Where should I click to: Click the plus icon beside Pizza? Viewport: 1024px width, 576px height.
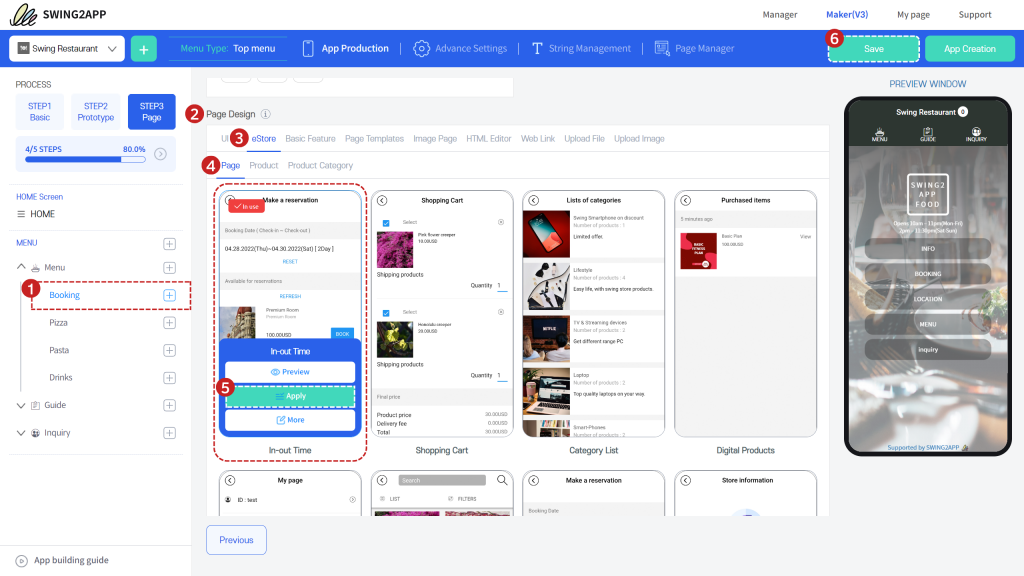[x=169, y=323]
